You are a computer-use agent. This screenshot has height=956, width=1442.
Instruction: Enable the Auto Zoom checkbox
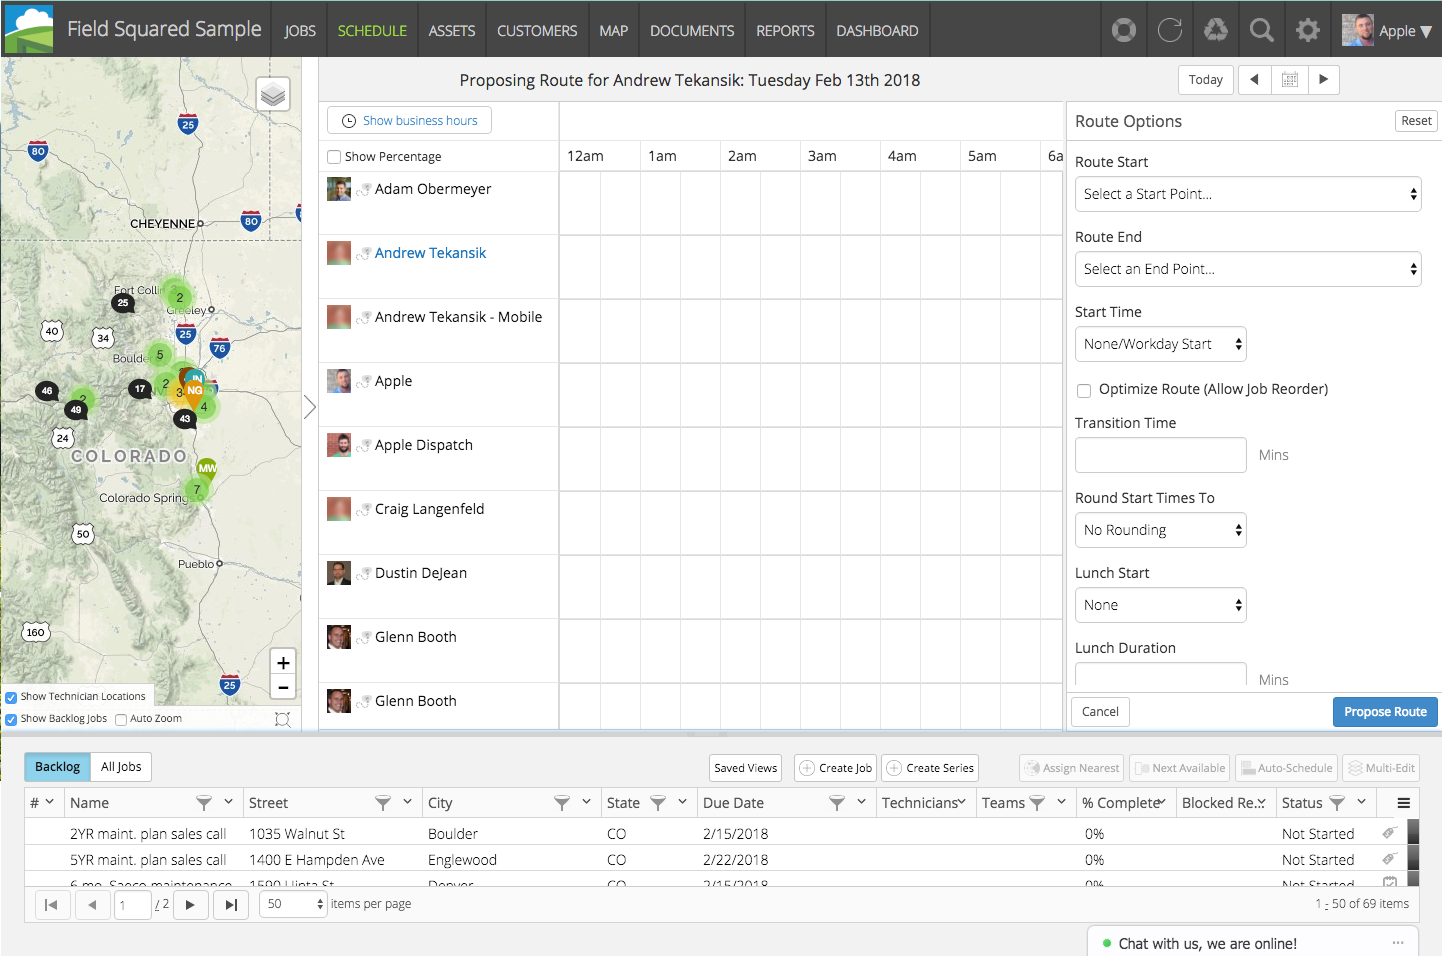(x=121, y=719)
